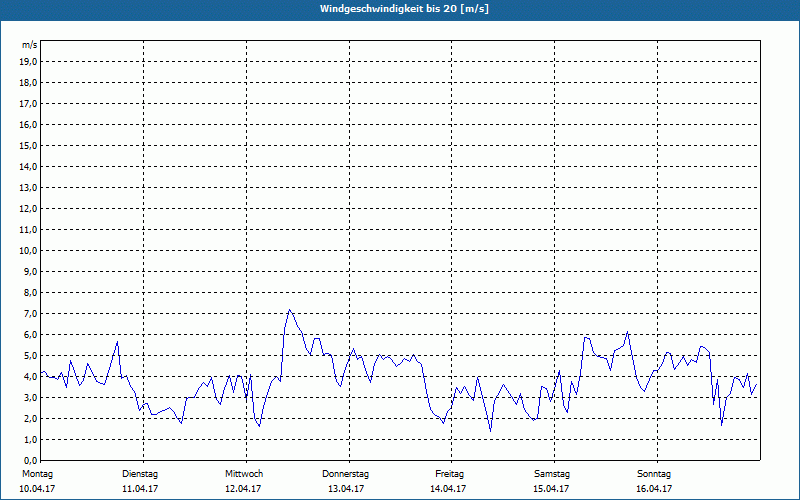Click the date 16.04.17
Screen dimensions: 800x500
click(654, 489)
